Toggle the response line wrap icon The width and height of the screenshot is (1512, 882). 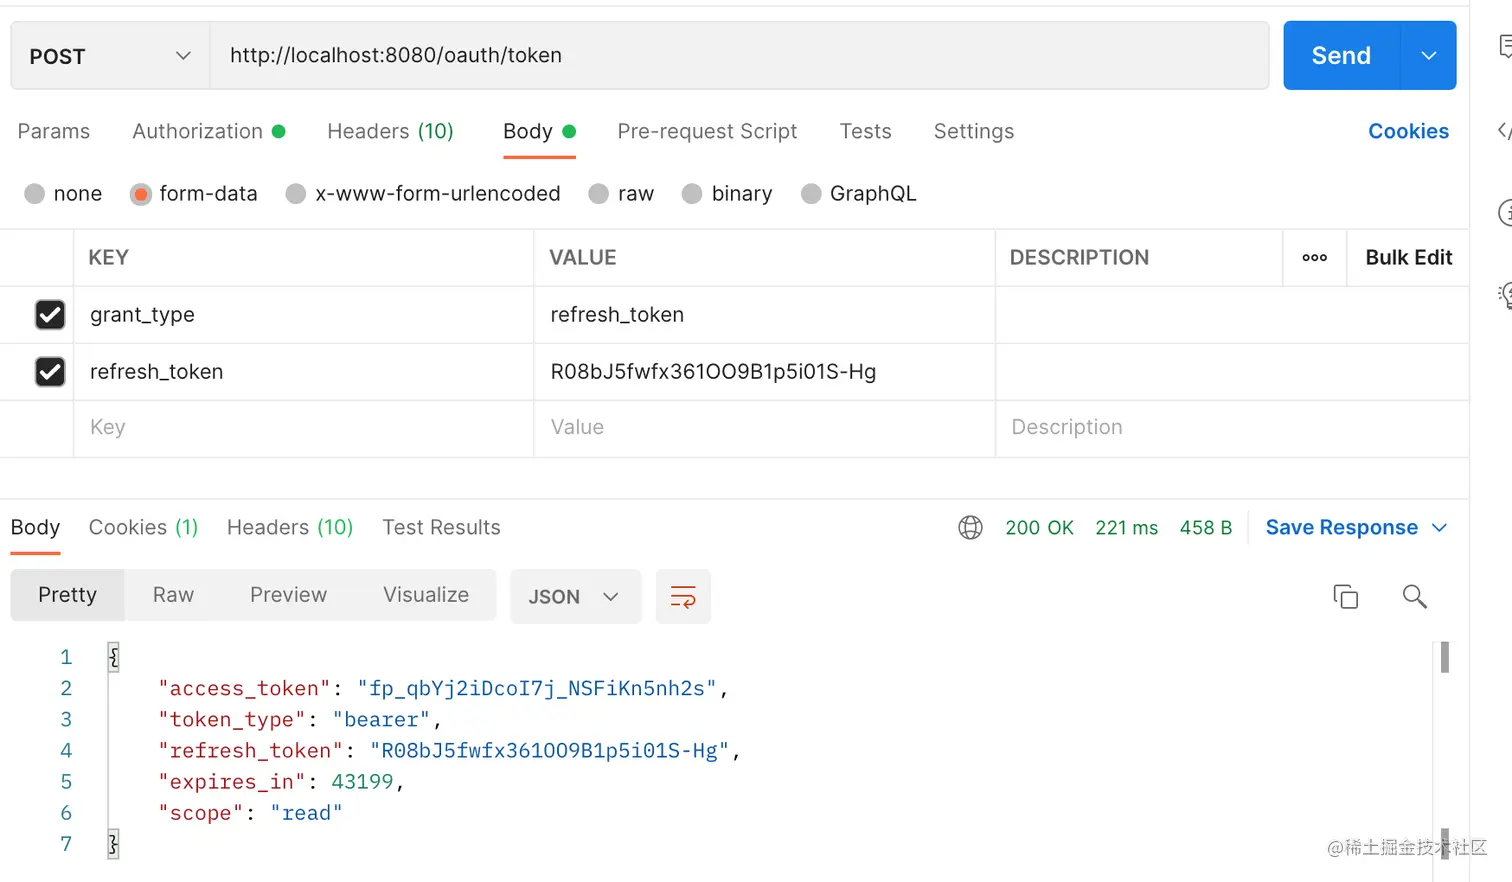[x=683, y=597]
